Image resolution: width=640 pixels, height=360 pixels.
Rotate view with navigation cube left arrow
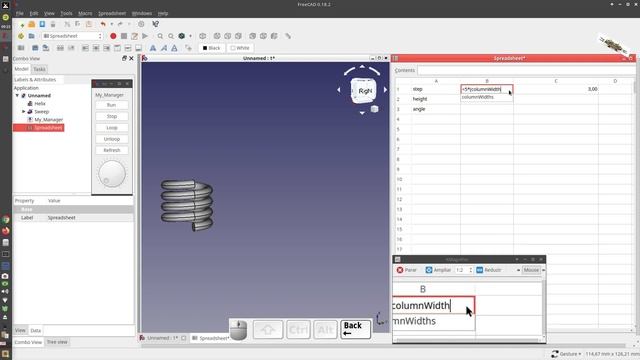click(x=339, y=89)
